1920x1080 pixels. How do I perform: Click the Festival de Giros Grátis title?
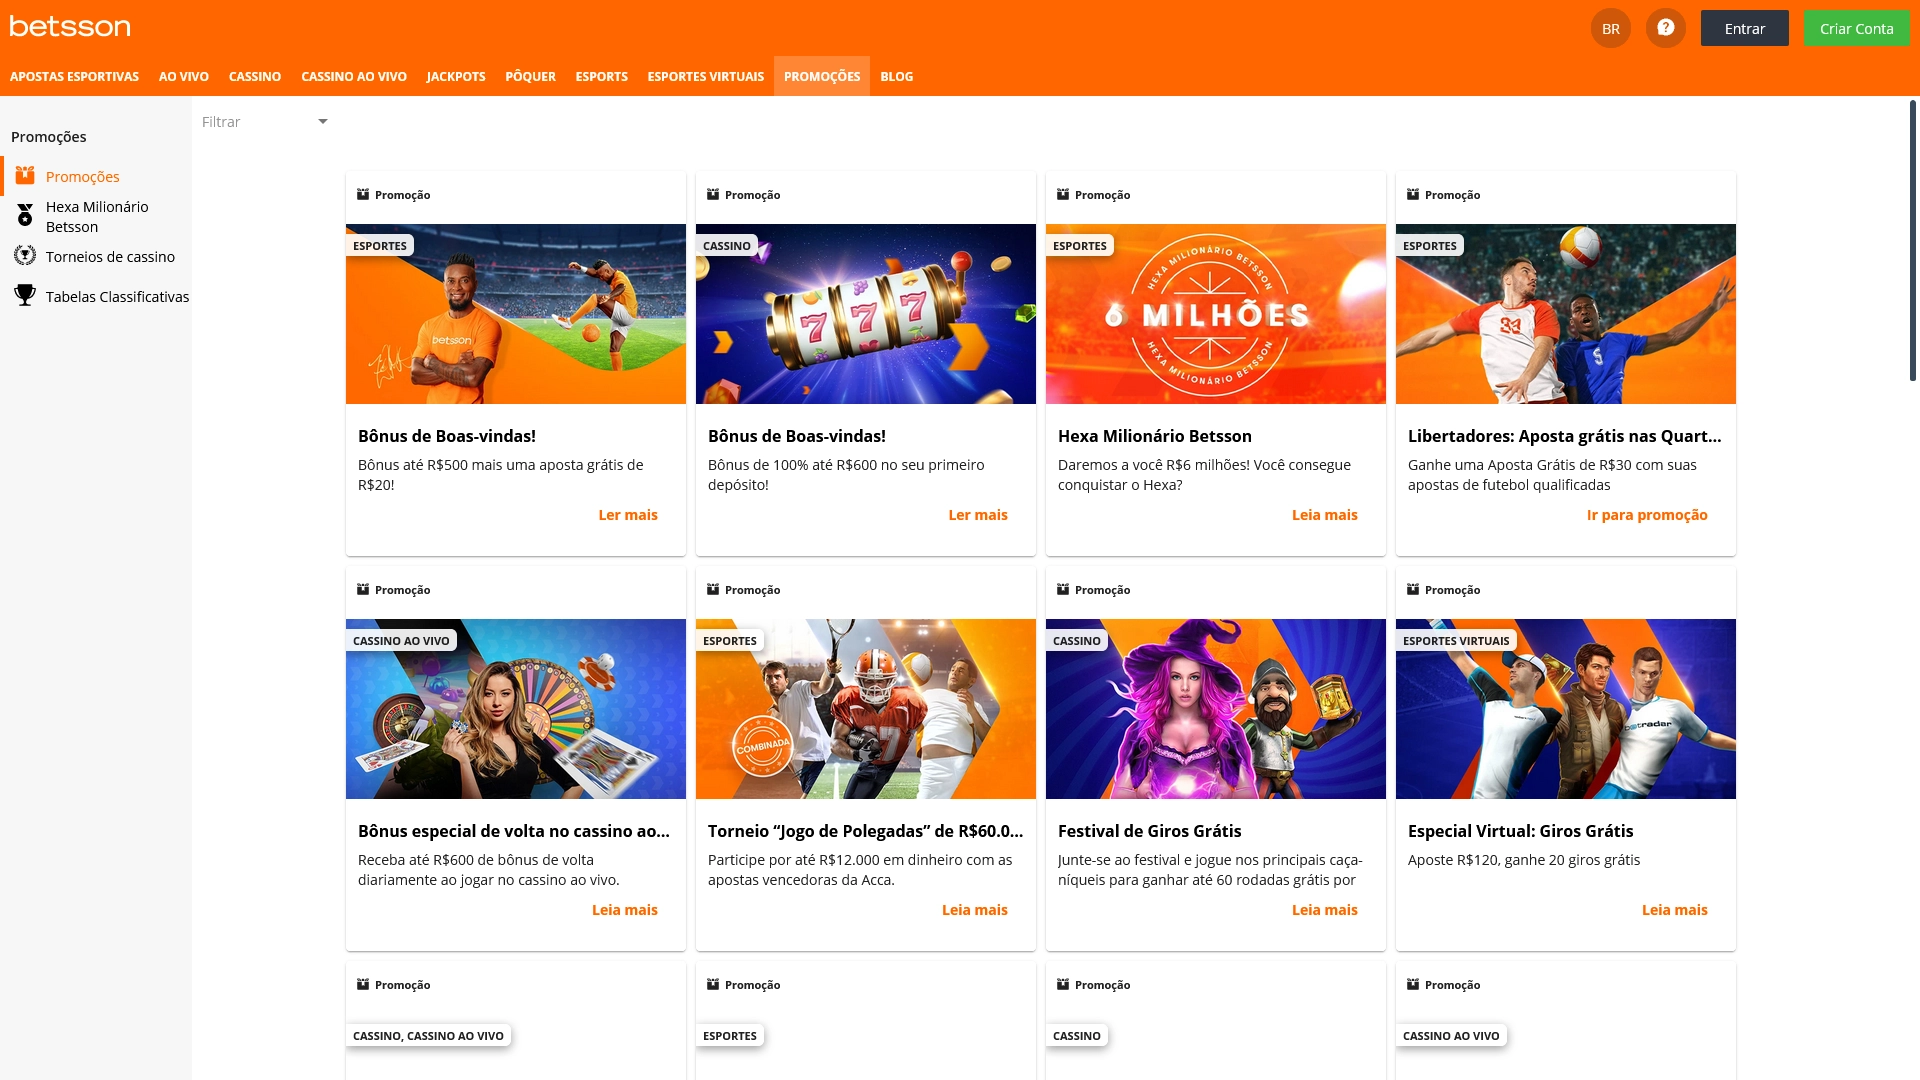pos(1149,831)
